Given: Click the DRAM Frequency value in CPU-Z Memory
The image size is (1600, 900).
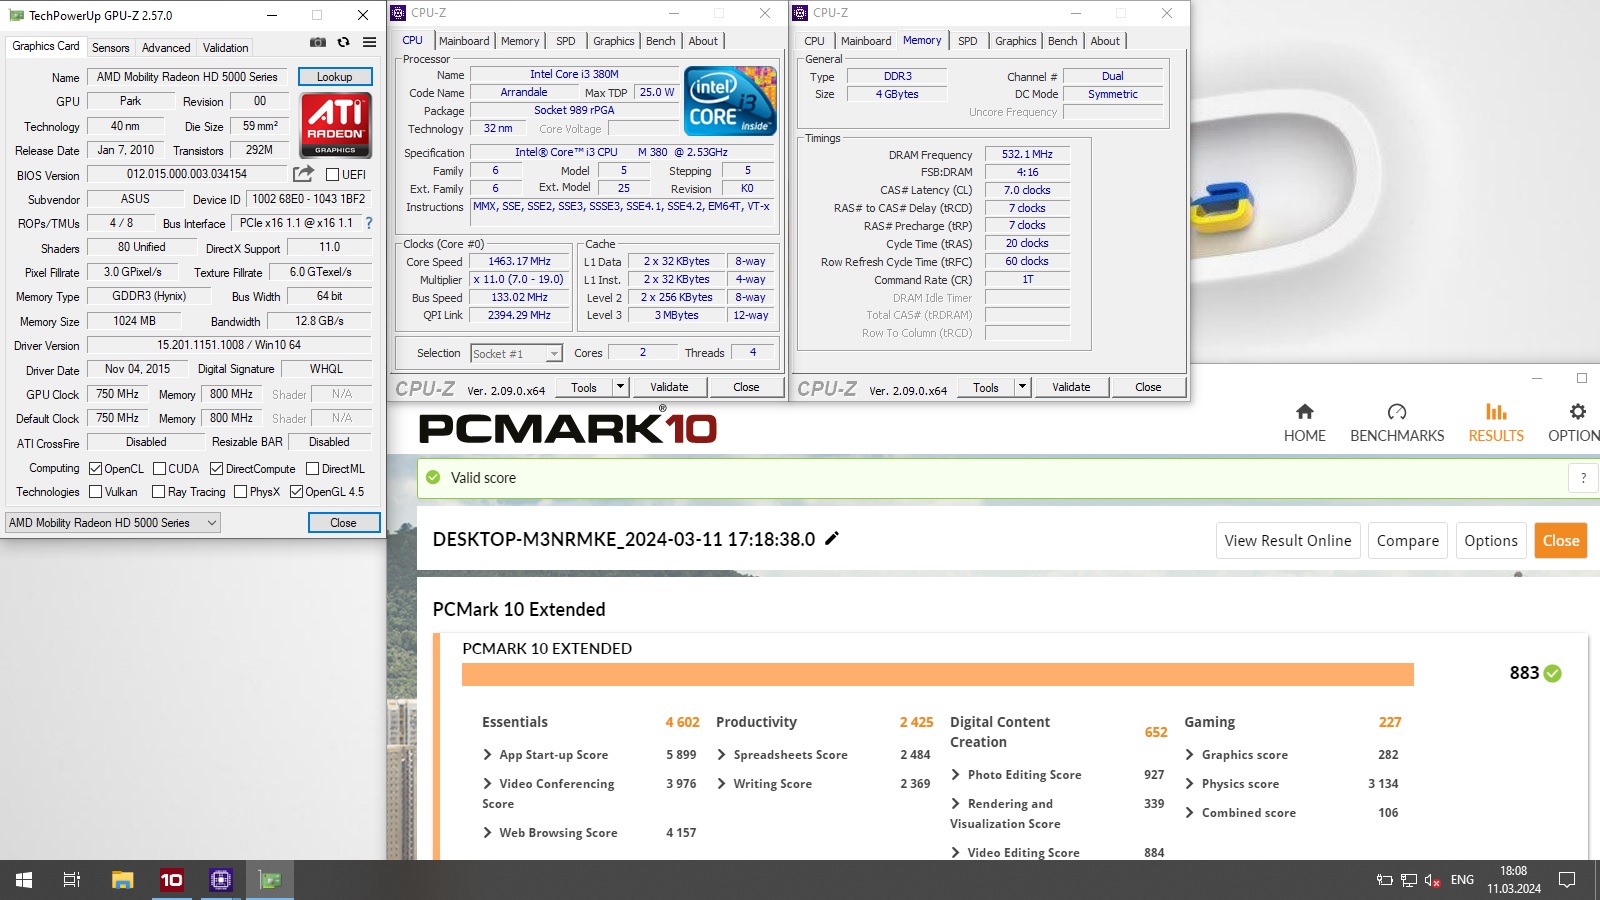Looking at the screenshot, I should click(x=1027, y=154).
